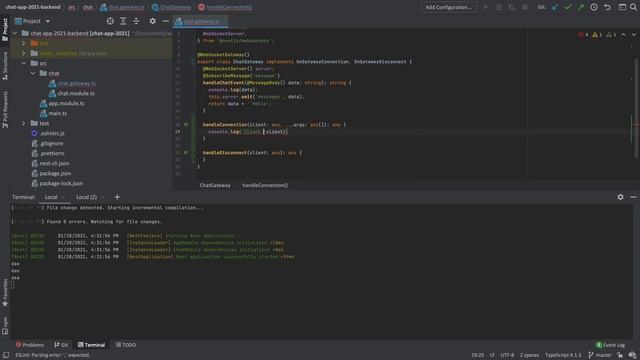
Task: Open Terminal panel settings gear
Action: (x=620, y=197)
